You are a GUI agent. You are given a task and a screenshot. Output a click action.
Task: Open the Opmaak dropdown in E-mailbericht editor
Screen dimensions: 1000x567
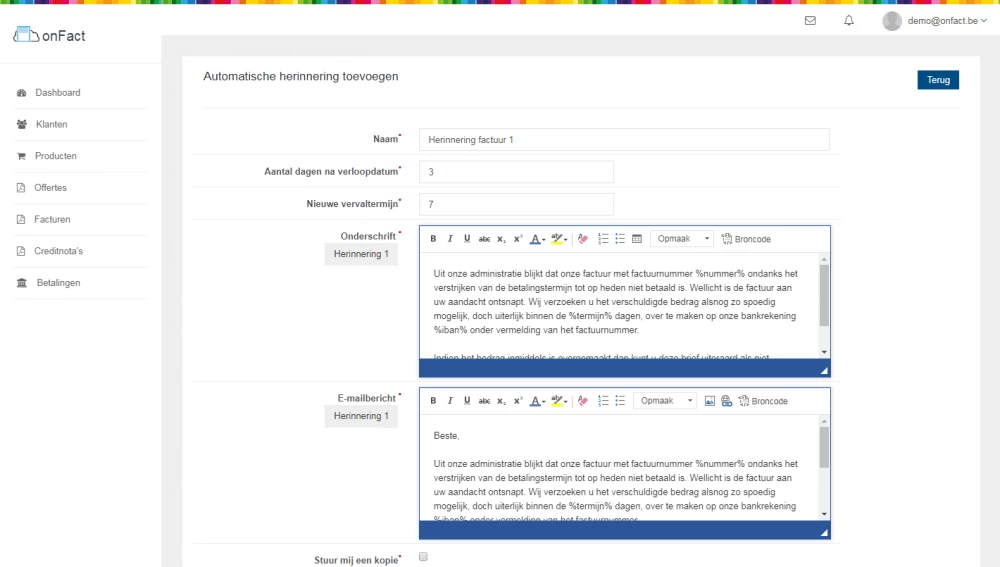[x=666, y=401]
